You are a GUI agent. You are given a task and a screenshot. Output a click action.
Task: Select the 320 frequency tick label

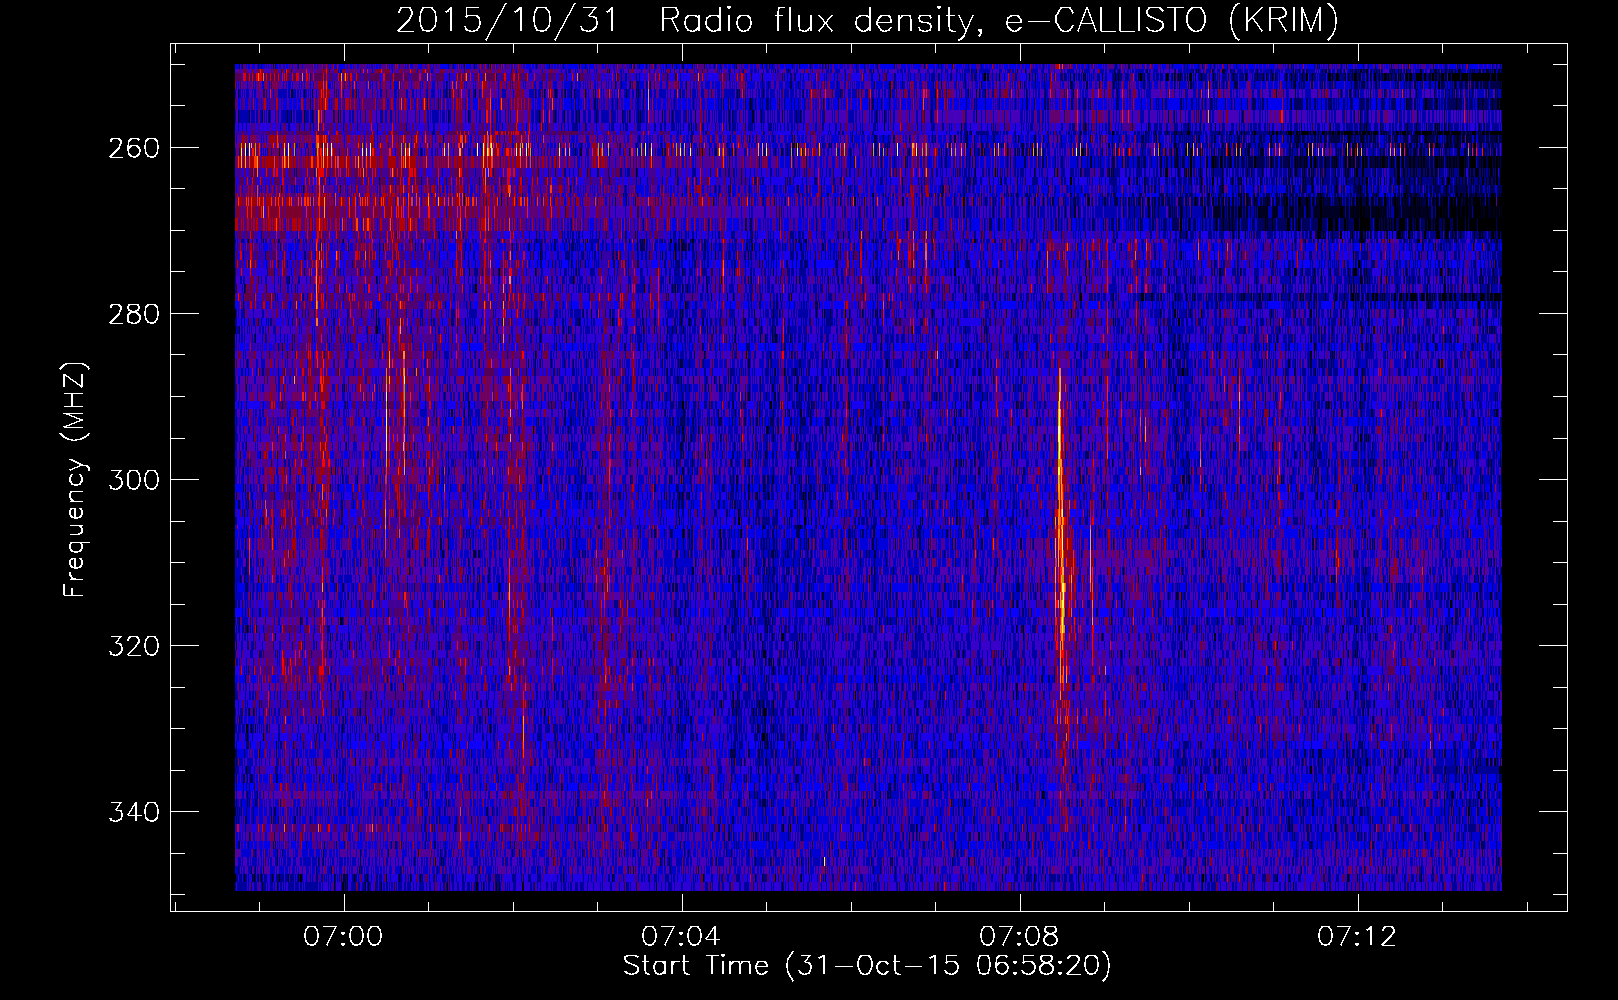pos(133,646)
